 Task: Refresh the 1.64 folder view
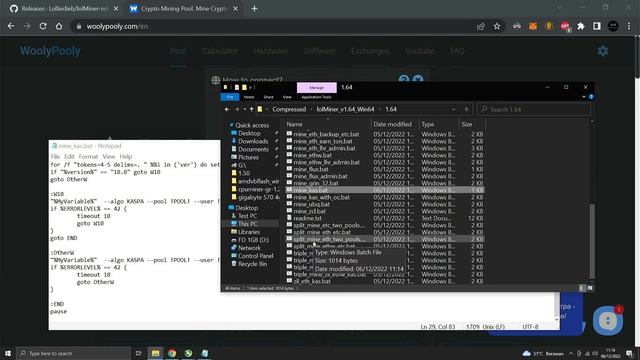(x=466, y=109)
